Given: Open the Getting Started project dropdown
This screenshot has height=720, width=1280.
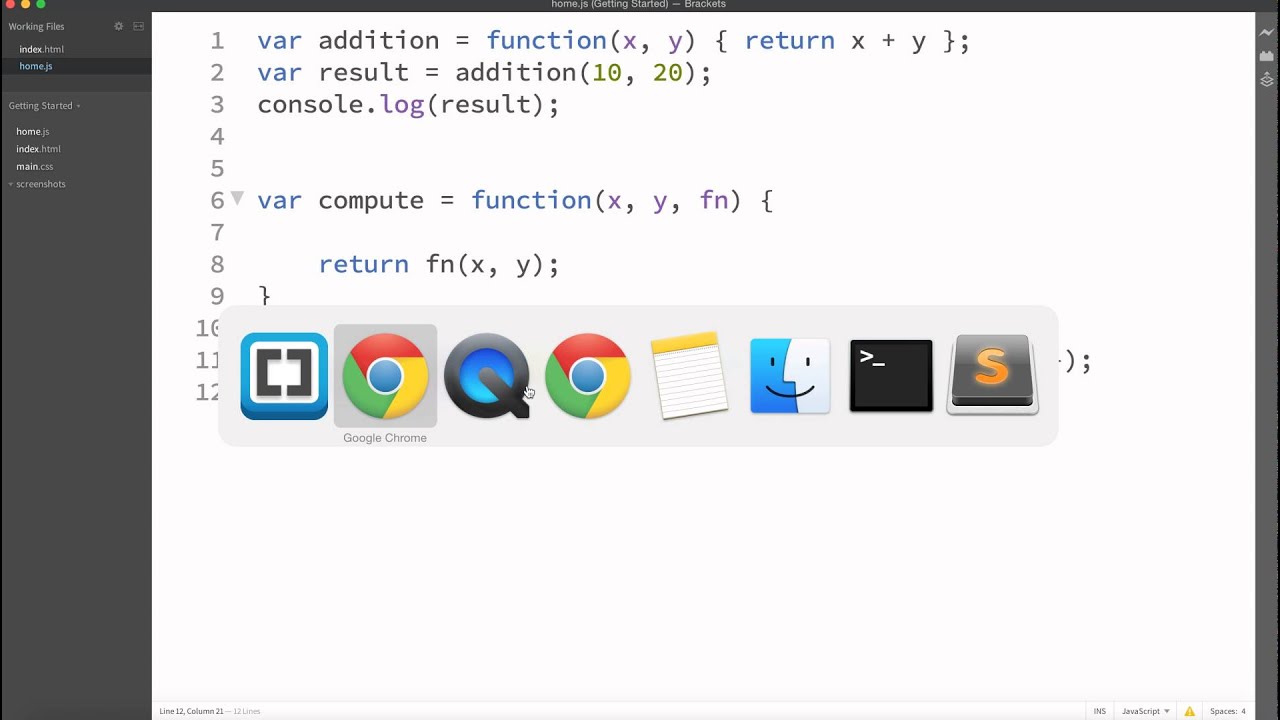Looking at the screenshot, I should (x=44, y=106).
